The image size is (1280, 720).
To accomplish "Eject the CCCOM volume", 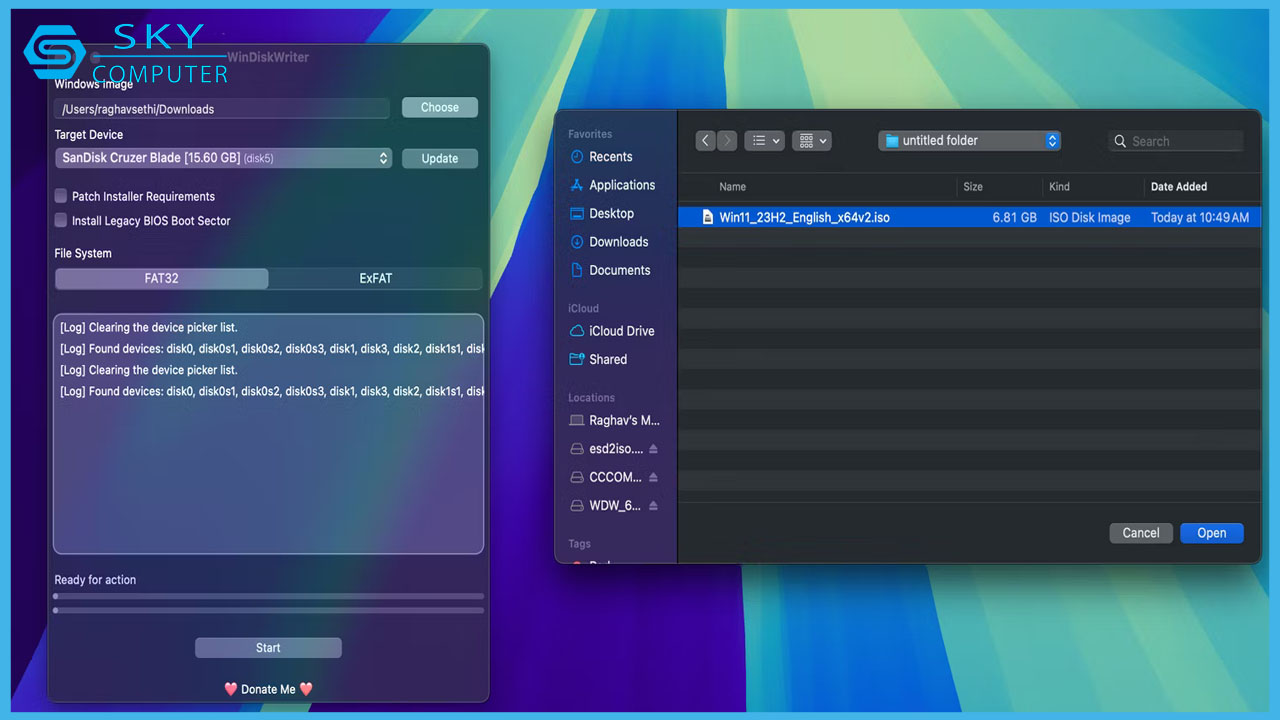I will point(654,477).
